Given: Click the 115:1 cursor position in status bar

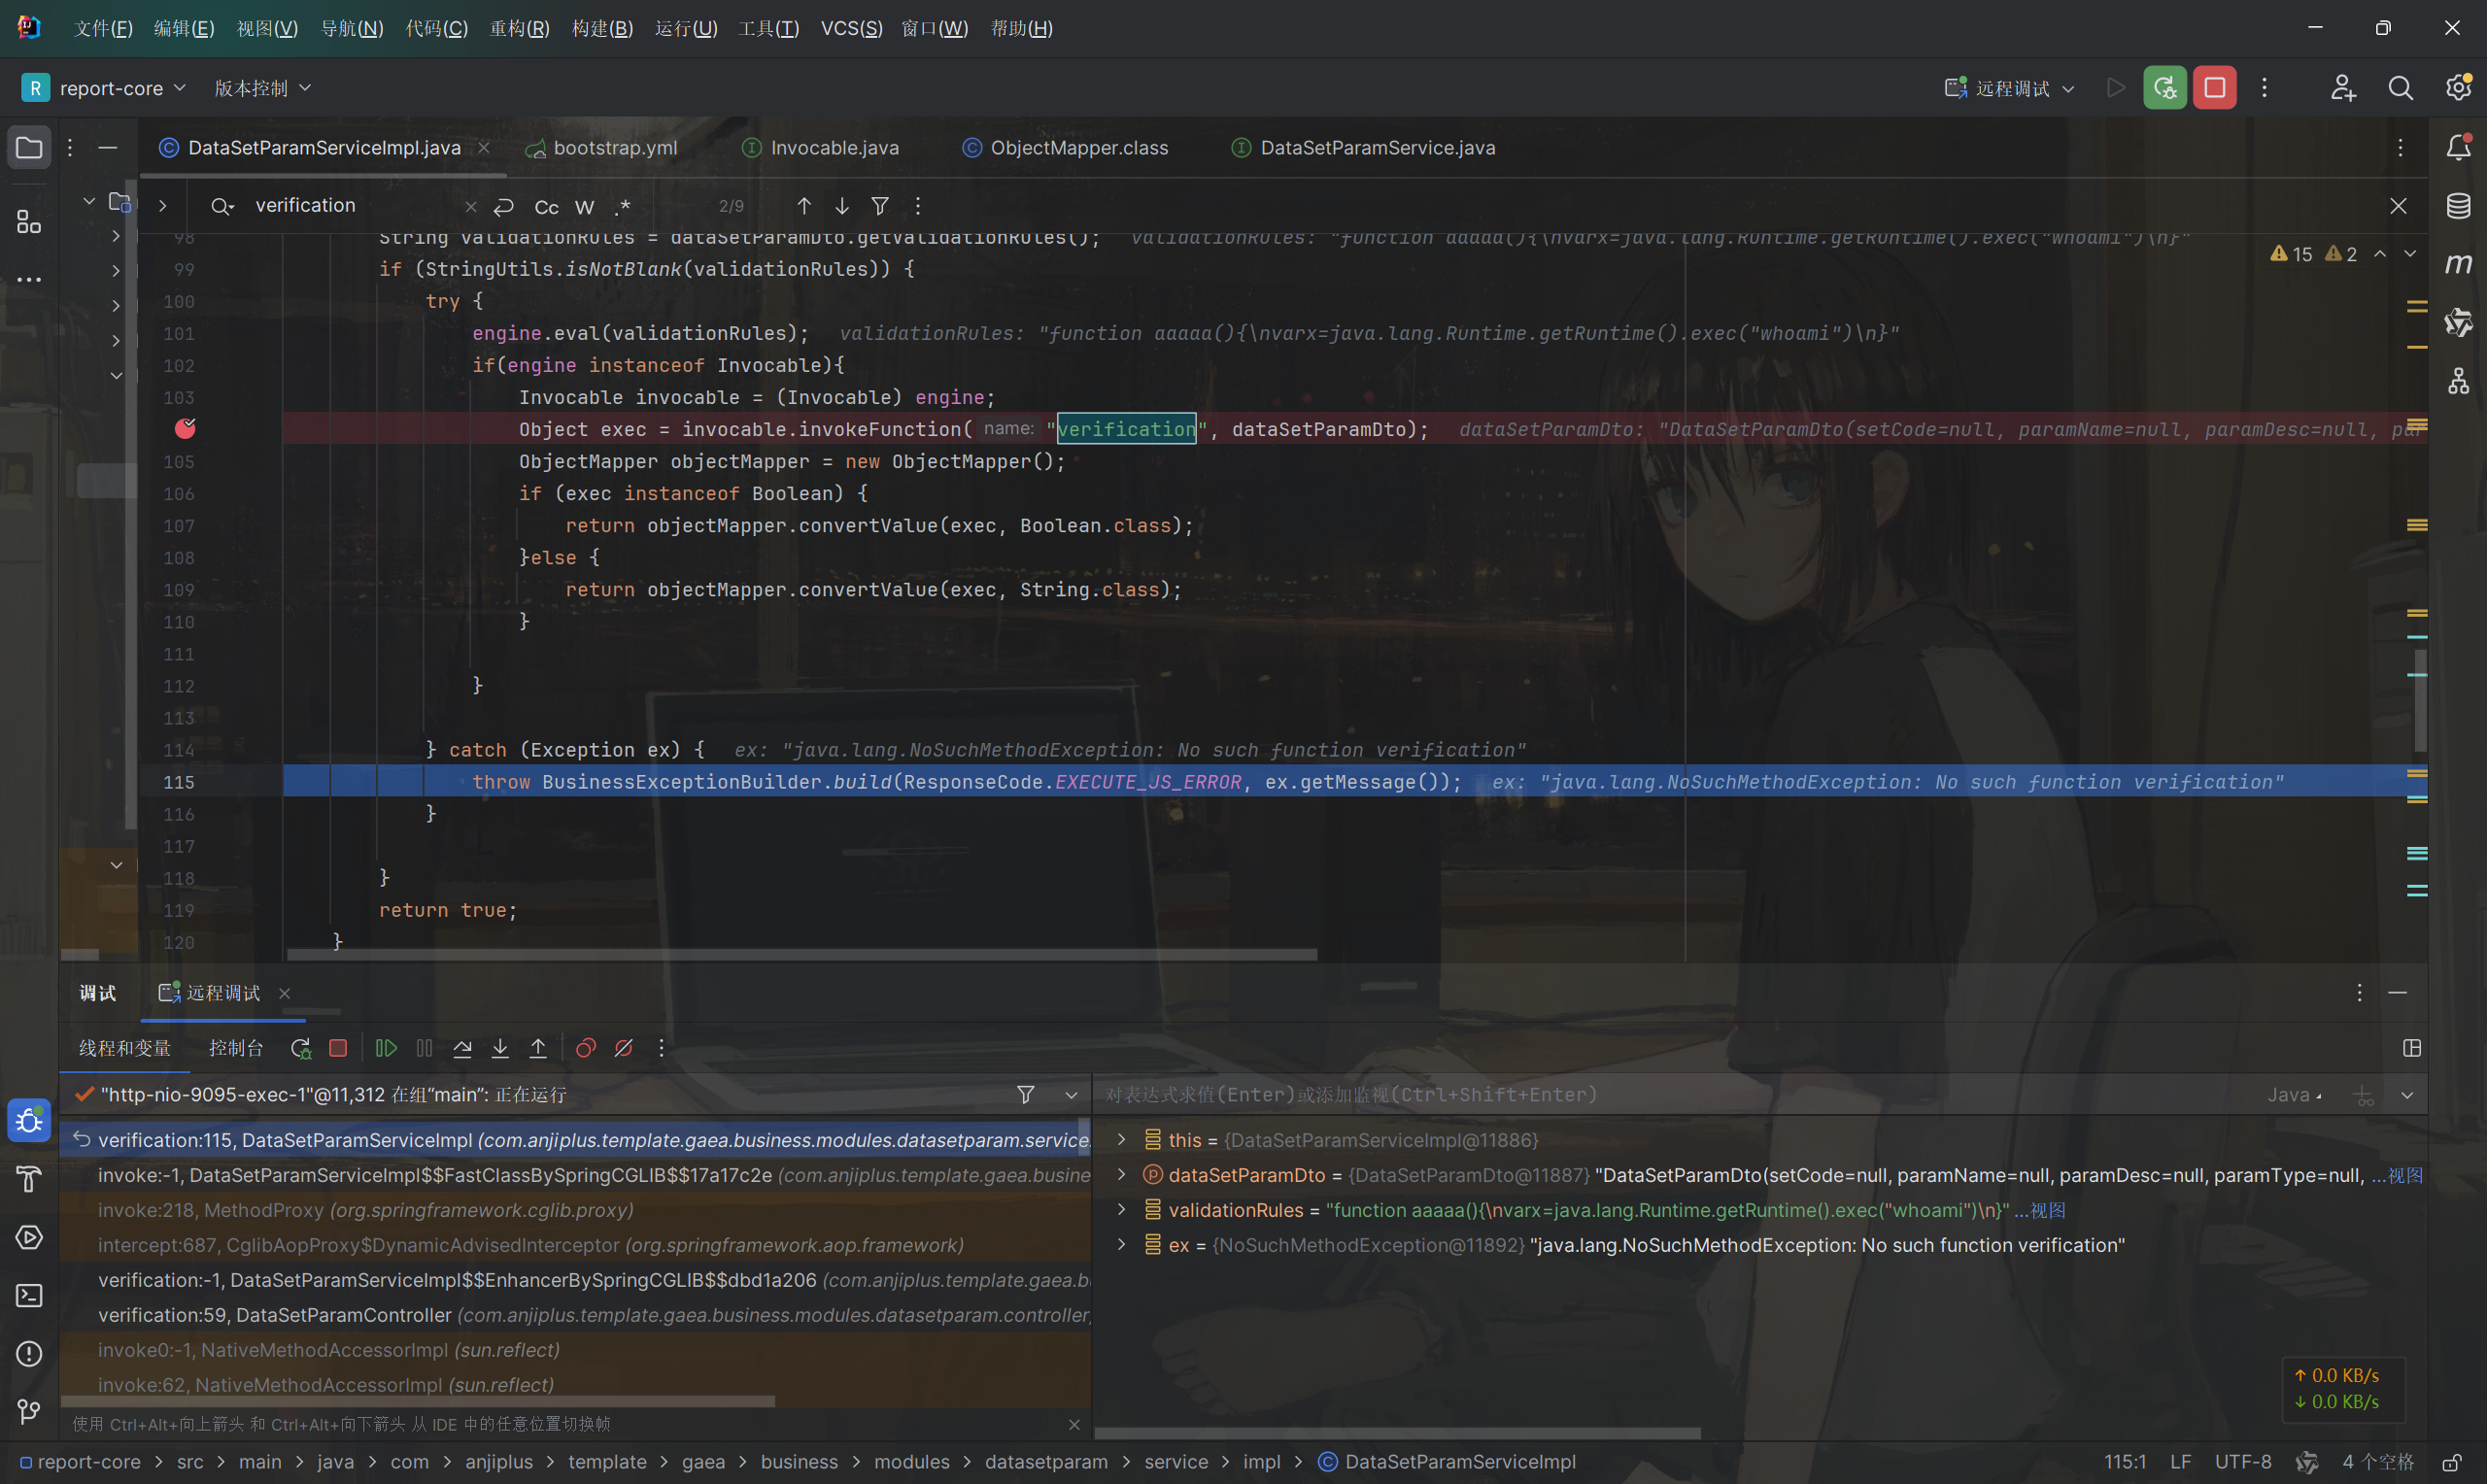Looking at the screenshot, I should click(x=2125, y=1462).
